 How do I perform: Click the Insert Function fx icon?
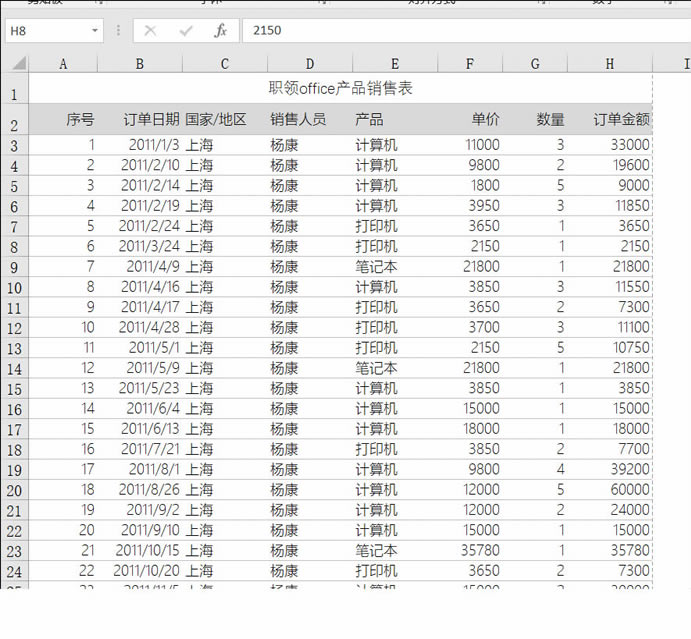coord(220,31)
